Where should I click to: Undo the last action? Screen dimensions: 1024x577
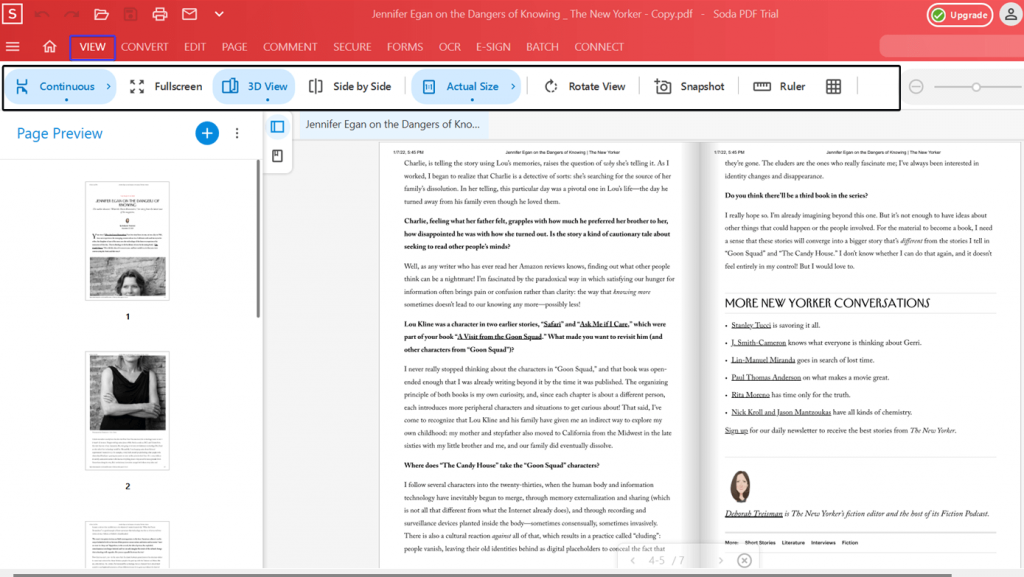(42, 14)
